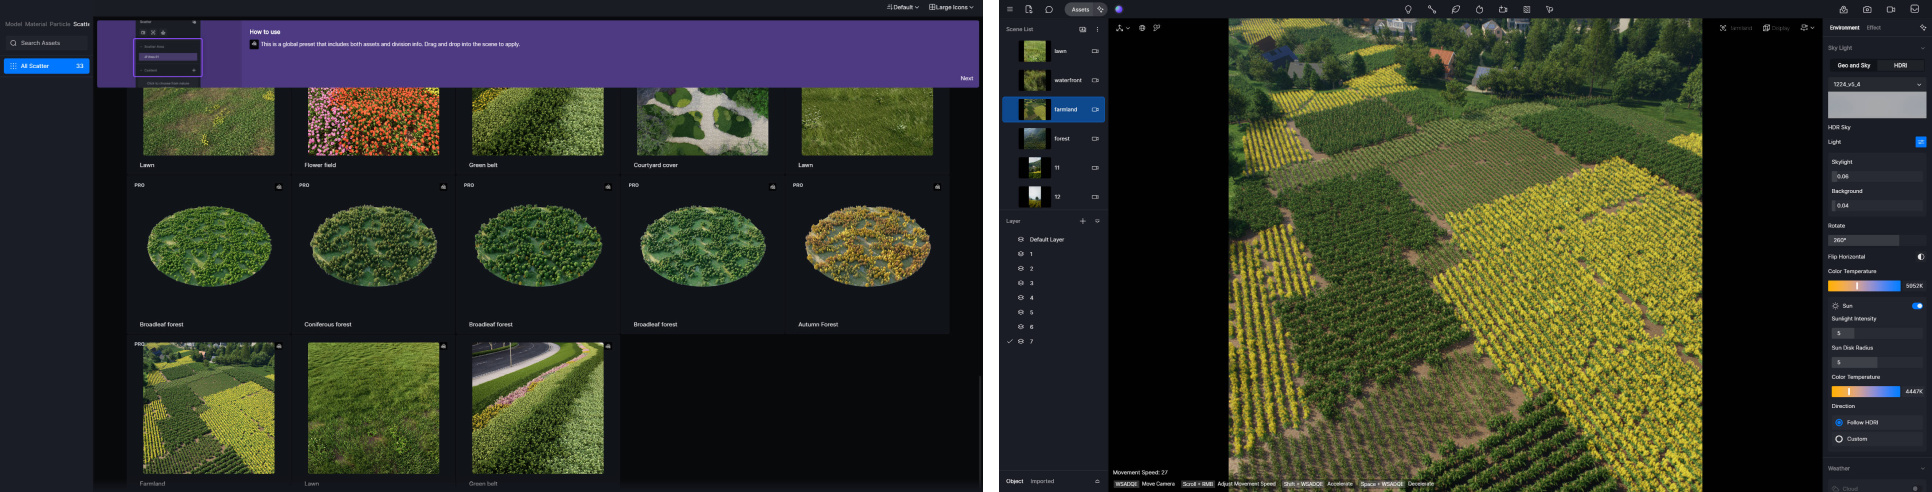Click the camera screenshot icon
The width and height of the screenshot is (1932, 492).
[1867, 9]
